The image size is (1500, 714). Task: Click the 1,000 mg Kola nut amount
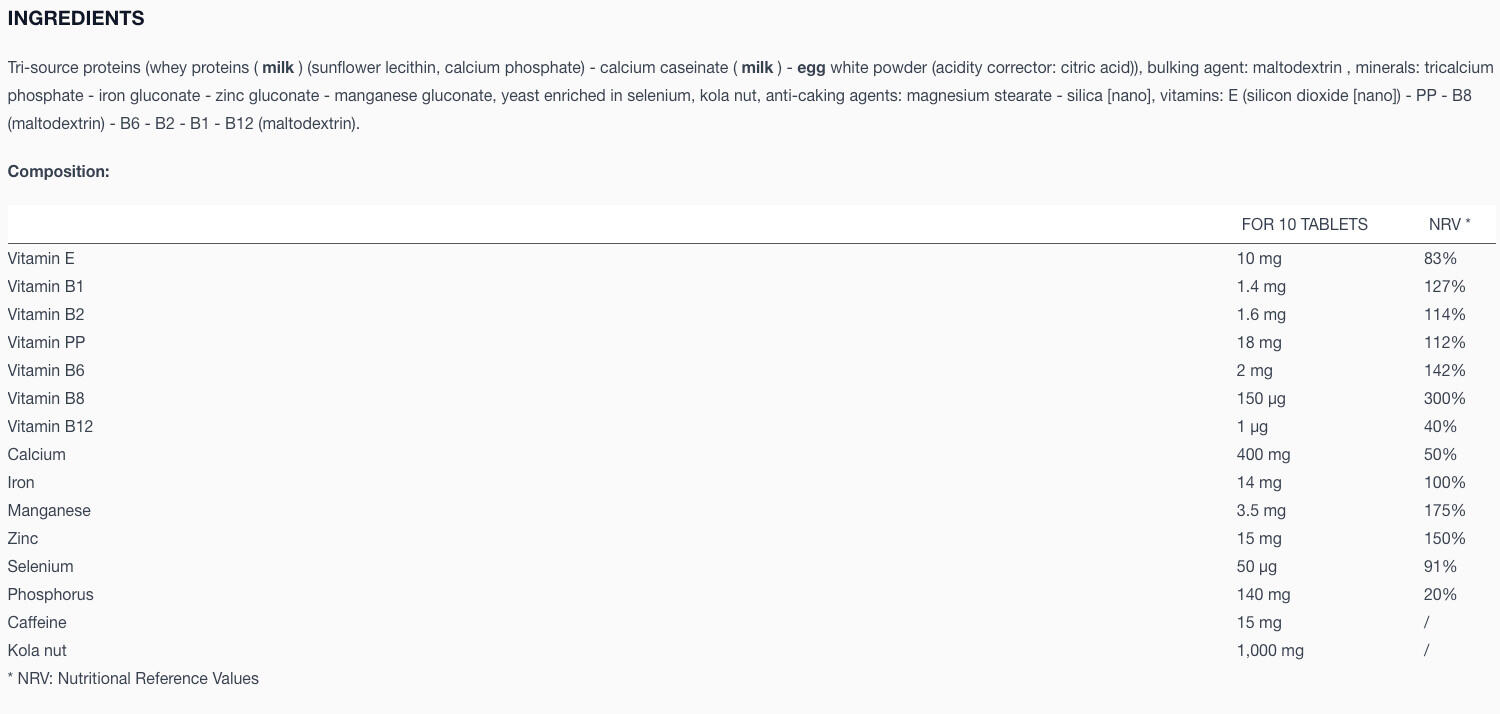coord(1270,650)
